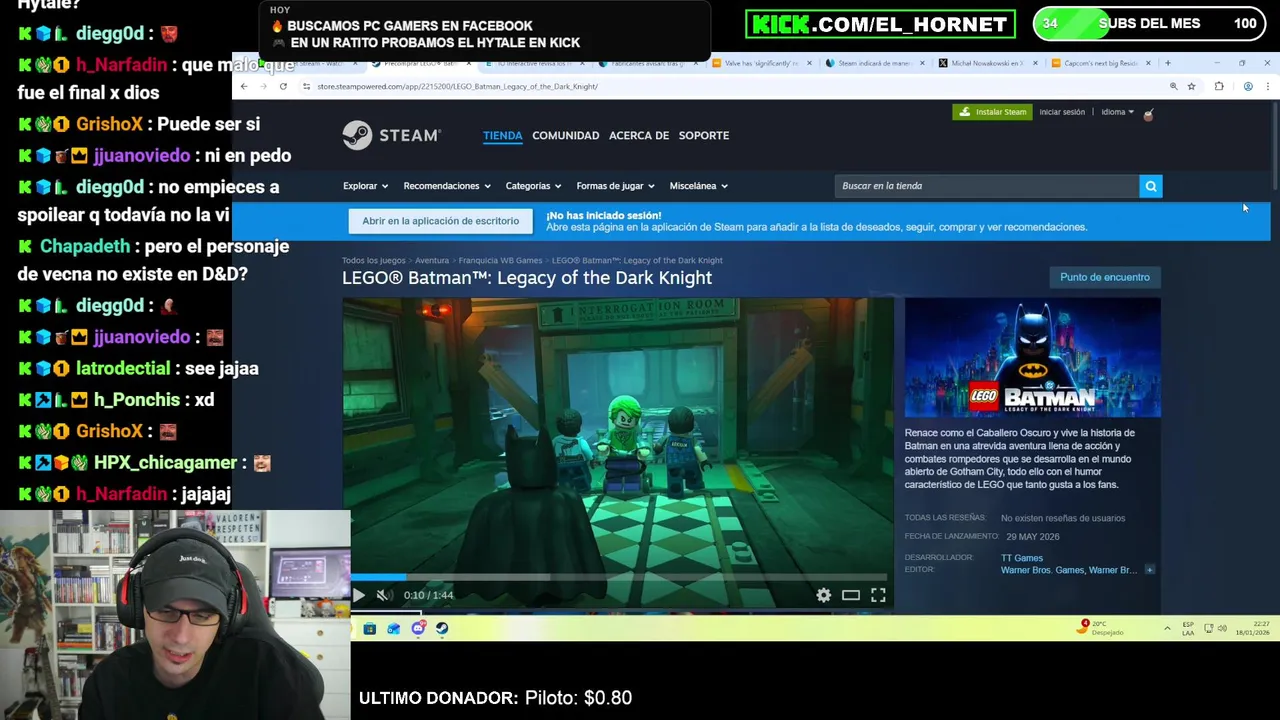Switch to the Capcom's next big Resident tab
The image size is (1280, 720).
(1100, 63)
